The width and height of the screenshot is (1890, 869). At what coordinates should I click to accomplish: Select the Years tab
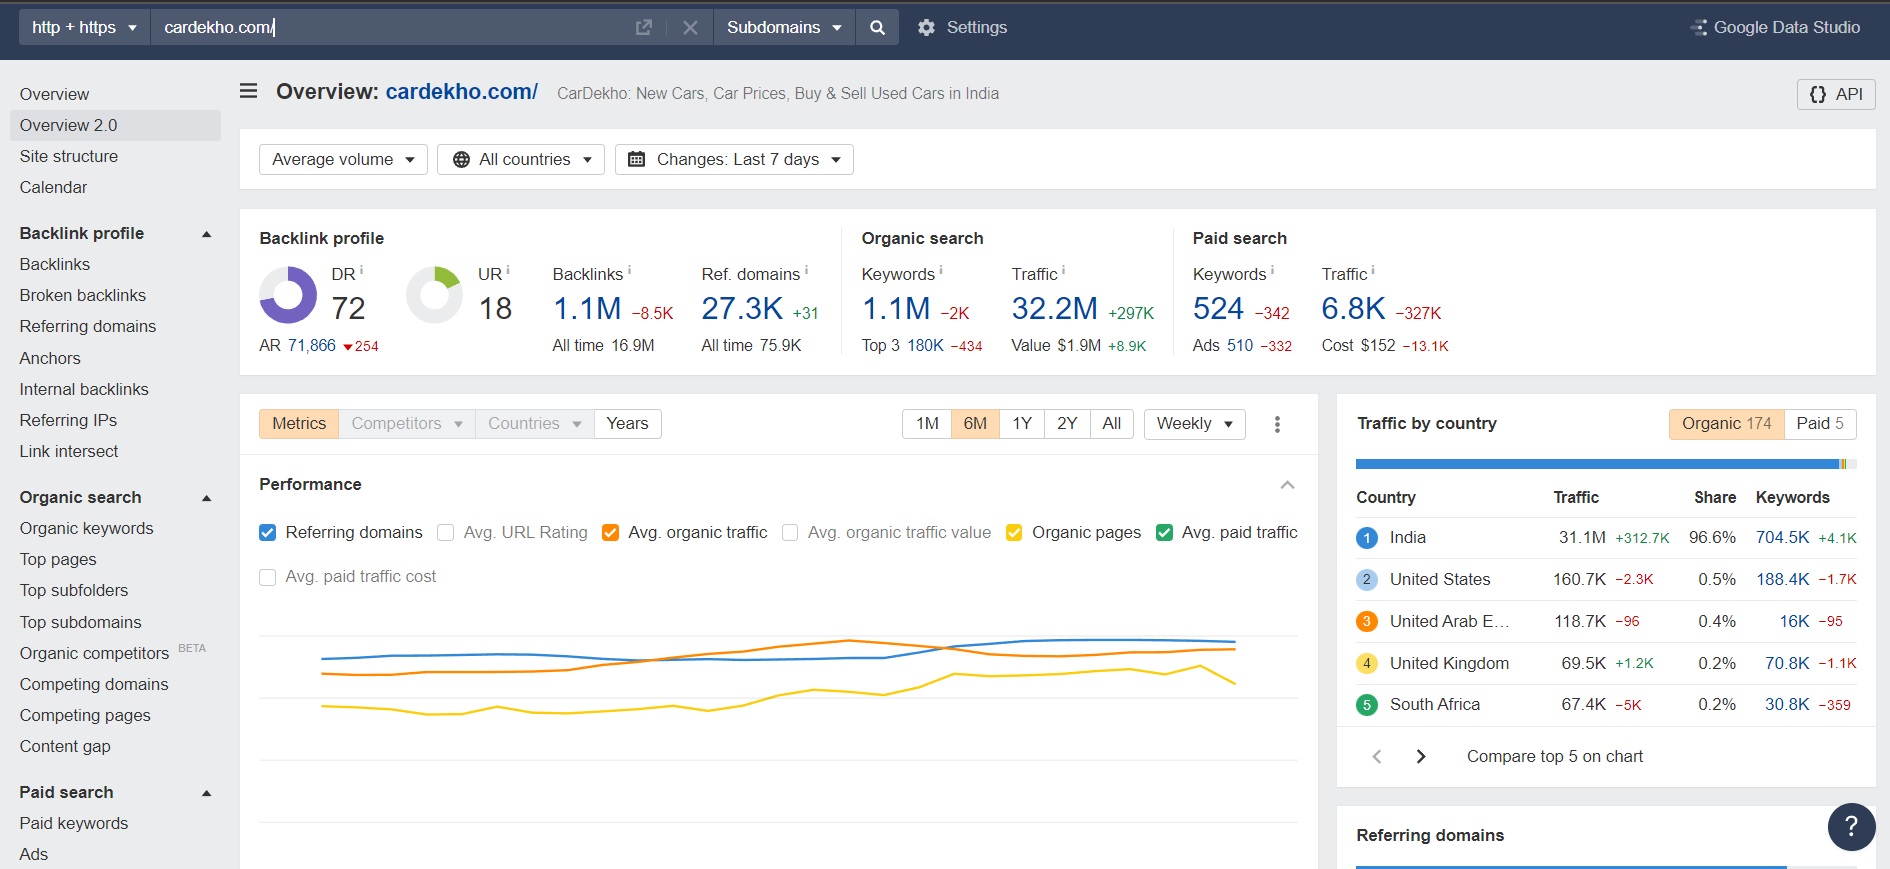tap(627, 424)
